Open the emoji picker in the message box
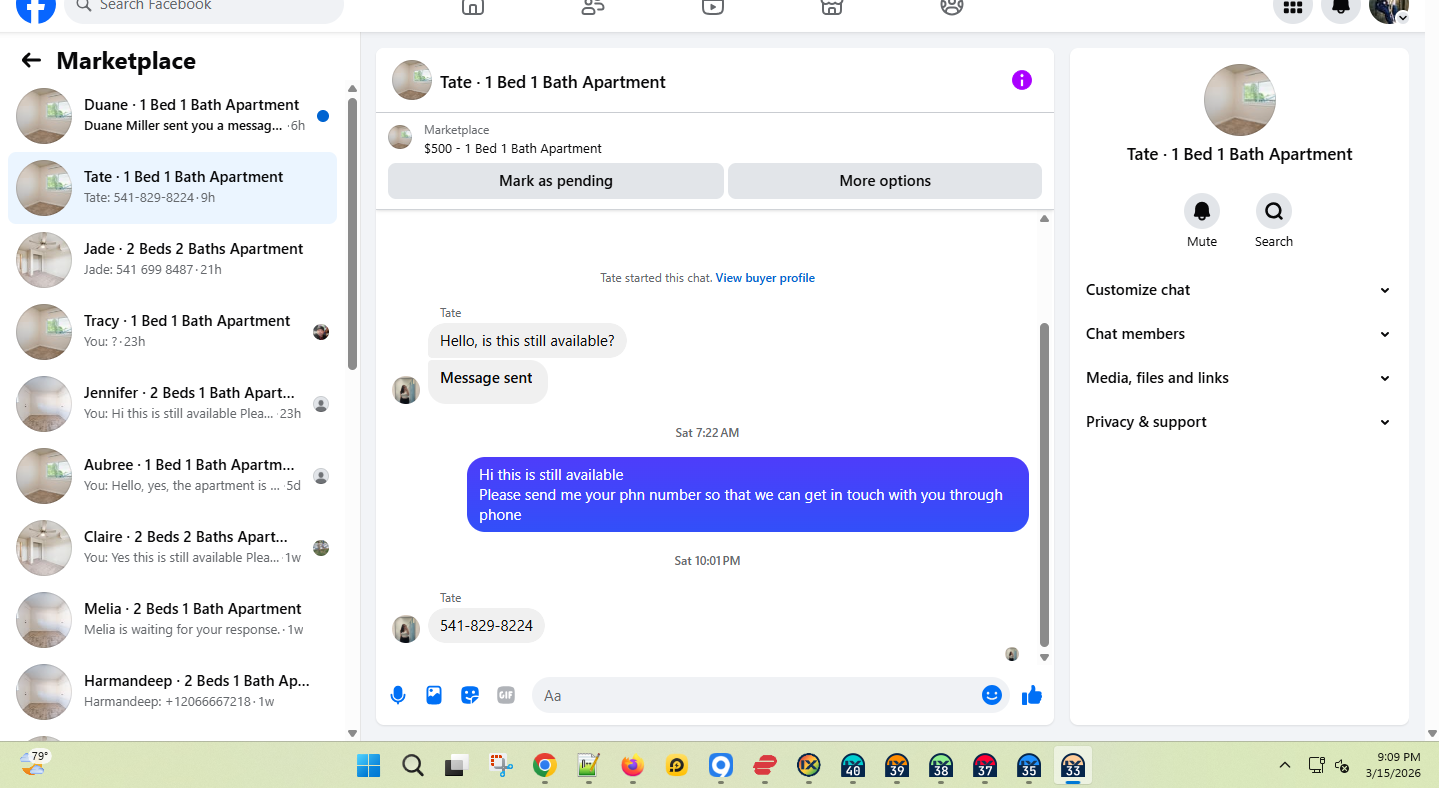1439x788 pixels. click(992, 695)
